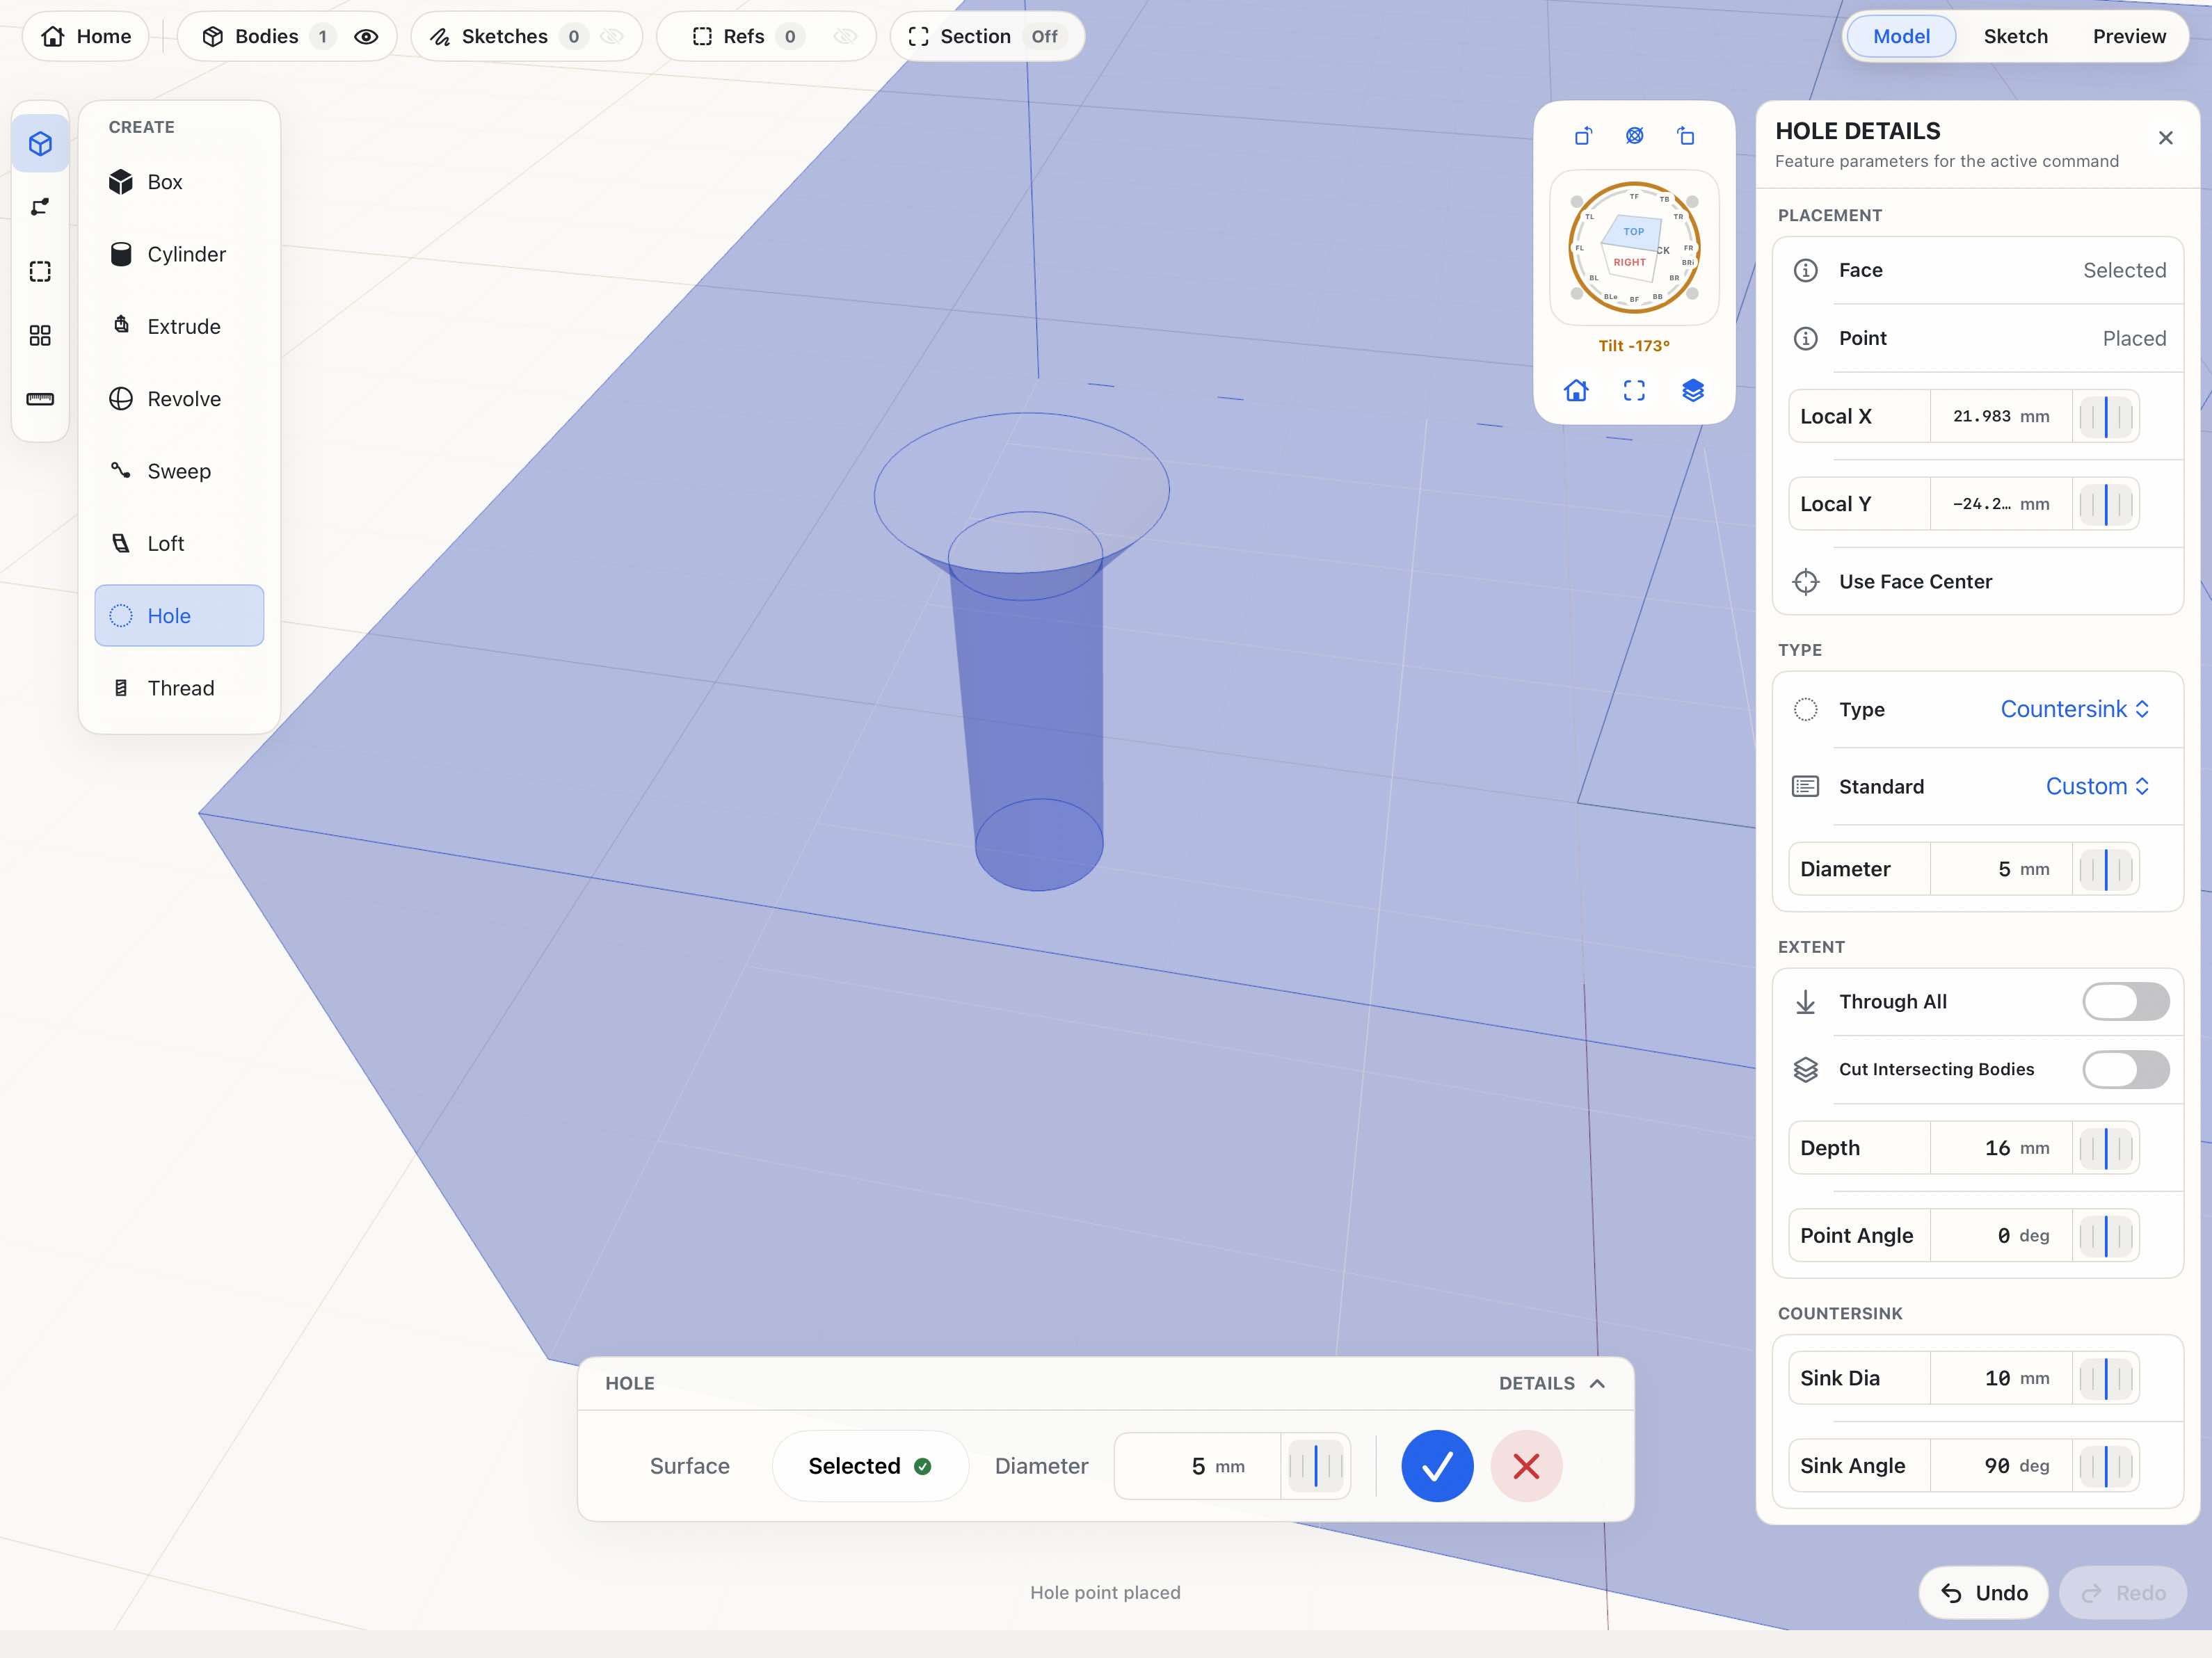
Task: Edit the Hole bar Diameter 5 mm field
Action: 1198,1466
